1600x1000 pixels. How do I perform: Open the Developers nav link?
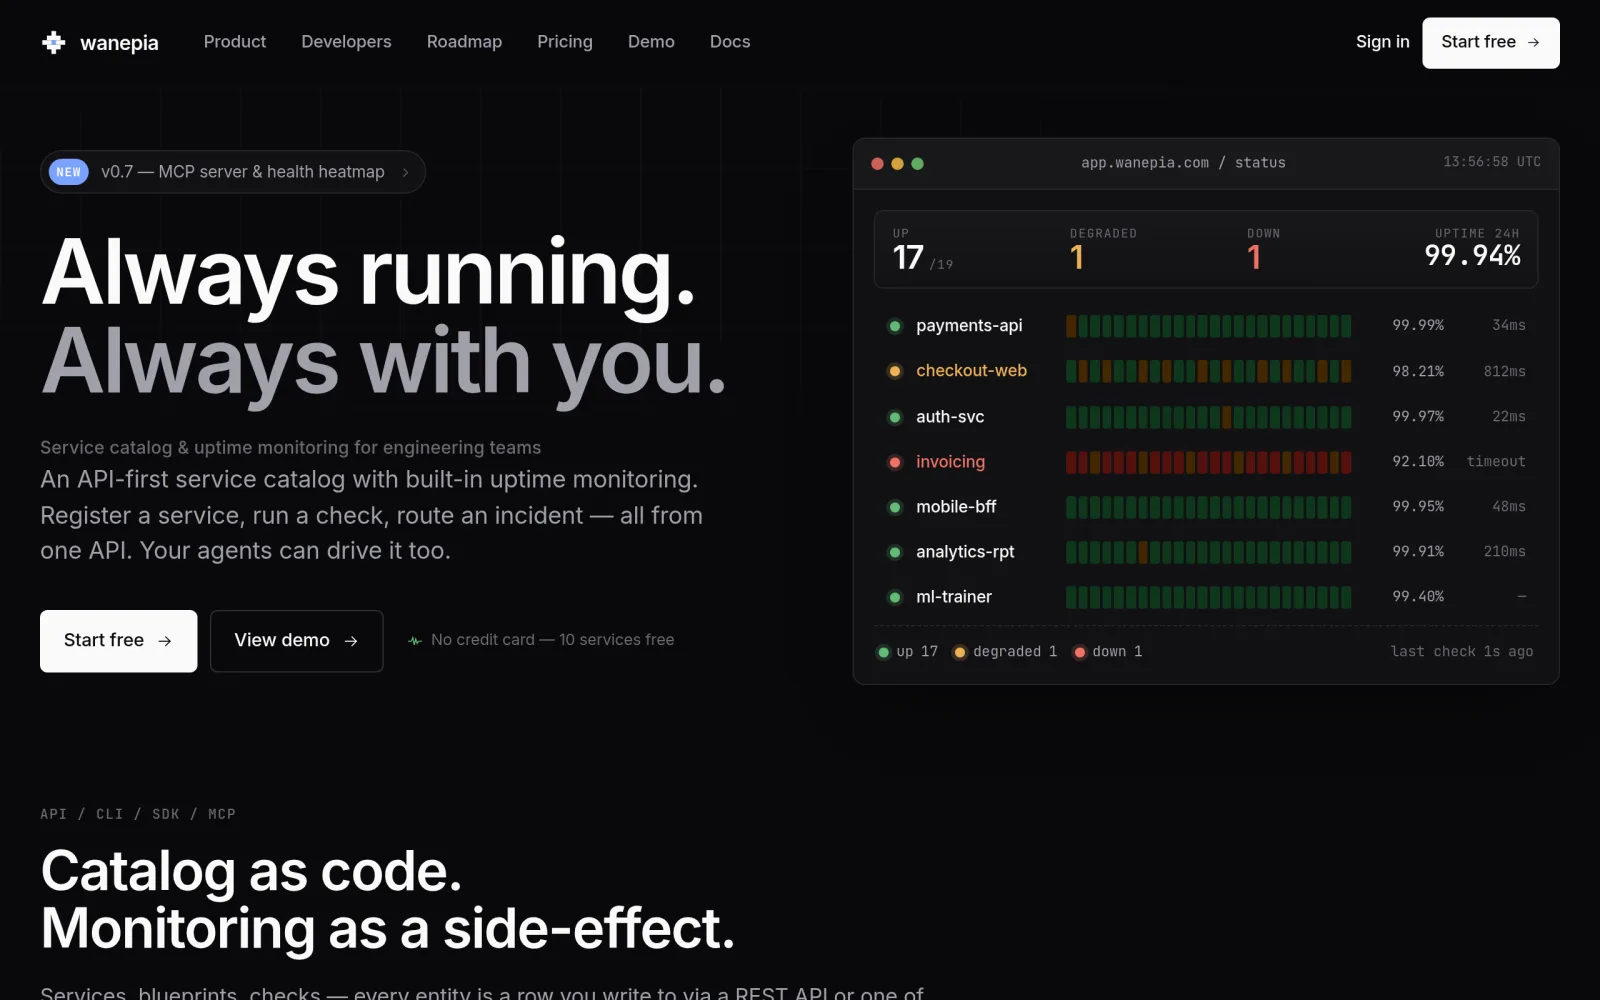click(x=346, y=42)
